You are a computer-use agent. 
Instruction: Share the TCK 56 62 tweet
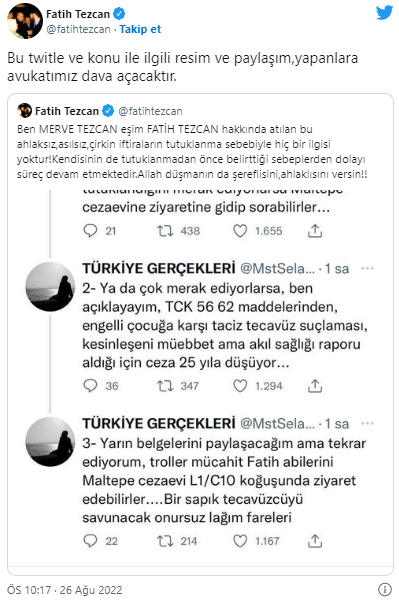(x=315, y=385)
